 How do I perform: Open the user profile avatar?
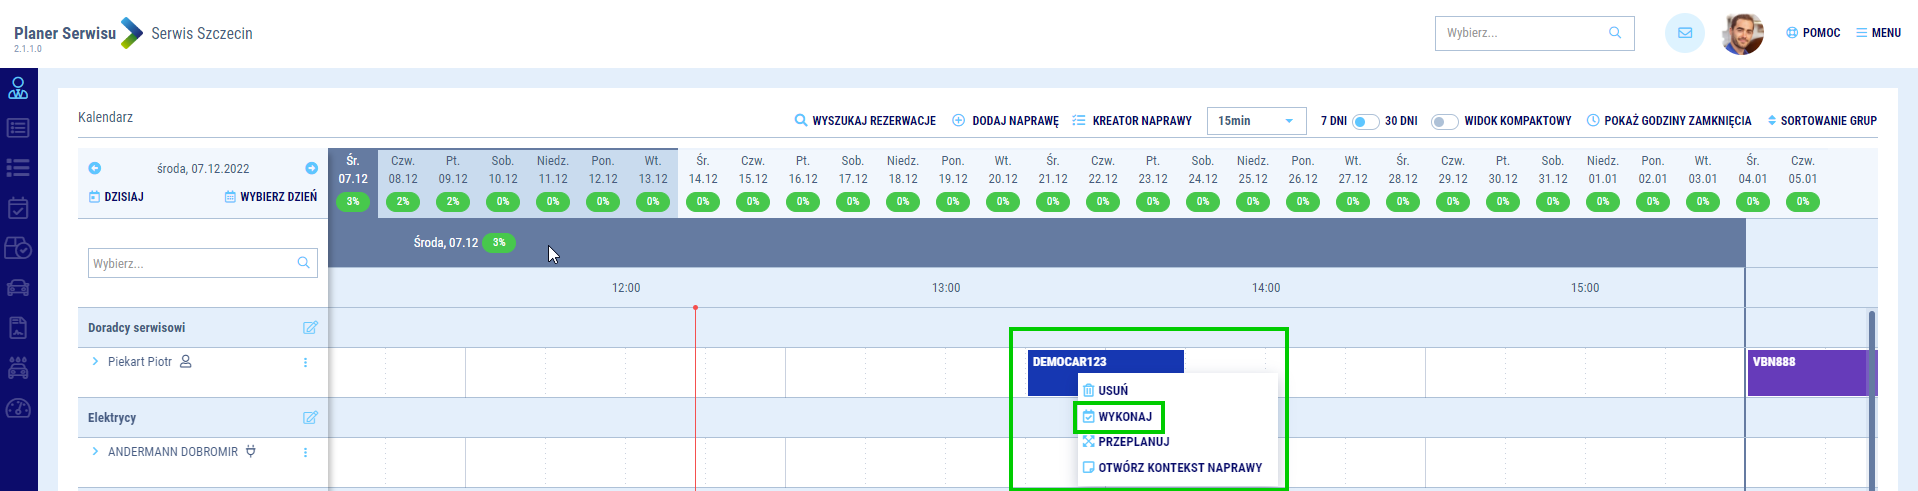(1742, 34)
